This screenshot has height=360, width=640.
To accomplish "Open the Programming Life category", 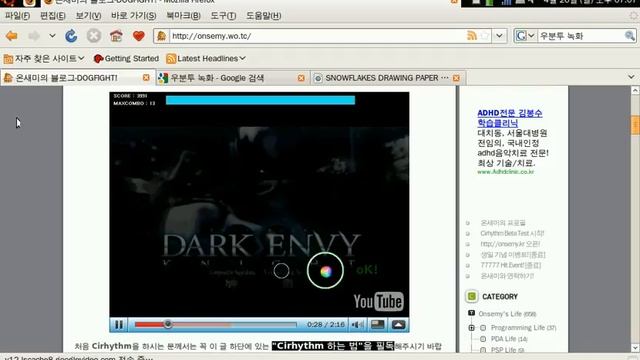I will tap(523, 328).
